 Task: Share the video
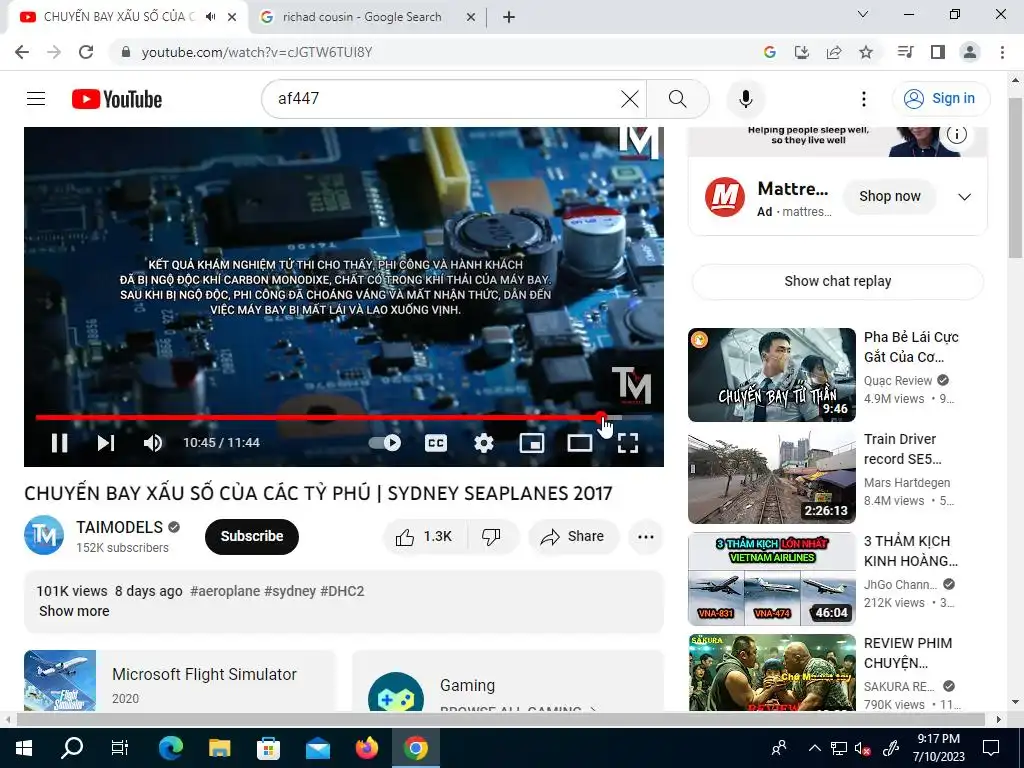(x=573, y=536)
